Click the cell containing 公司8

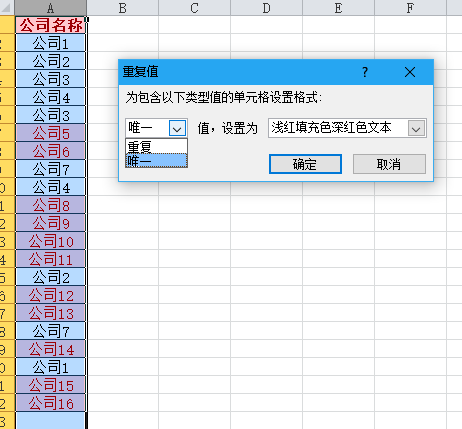[51, 205]
